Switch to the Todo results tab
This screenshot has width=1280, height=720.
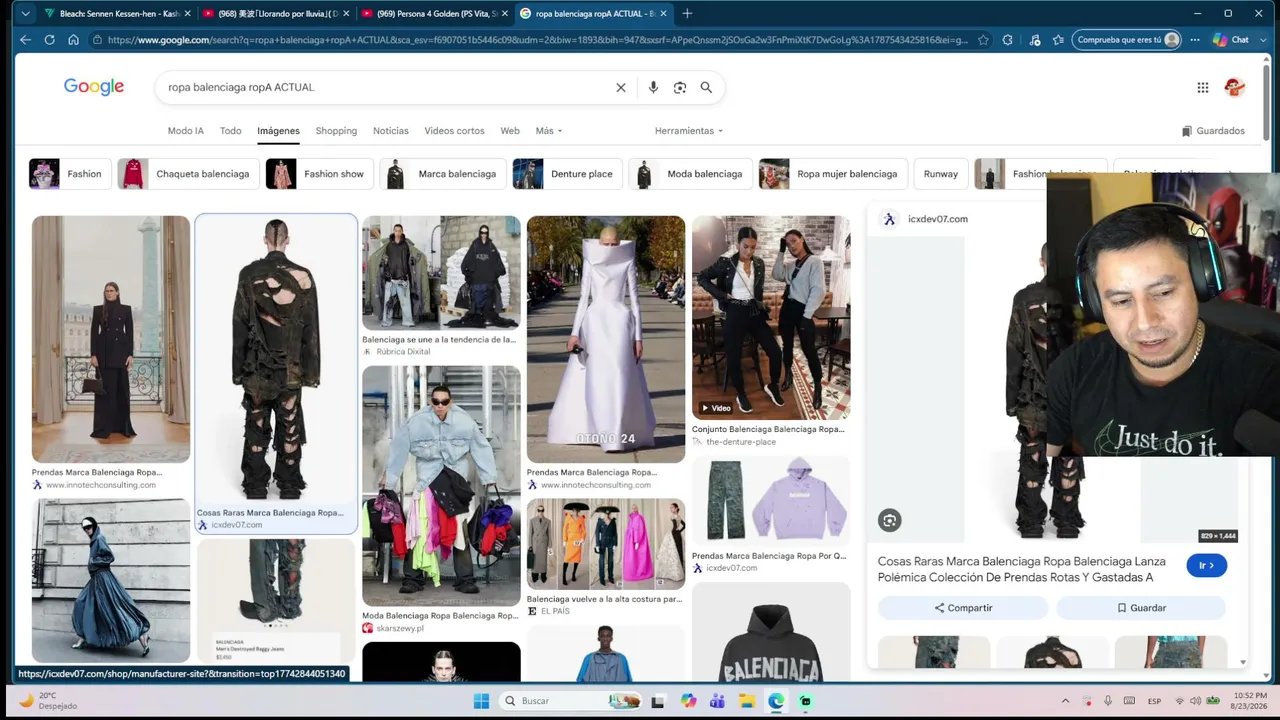pos(231,131)
